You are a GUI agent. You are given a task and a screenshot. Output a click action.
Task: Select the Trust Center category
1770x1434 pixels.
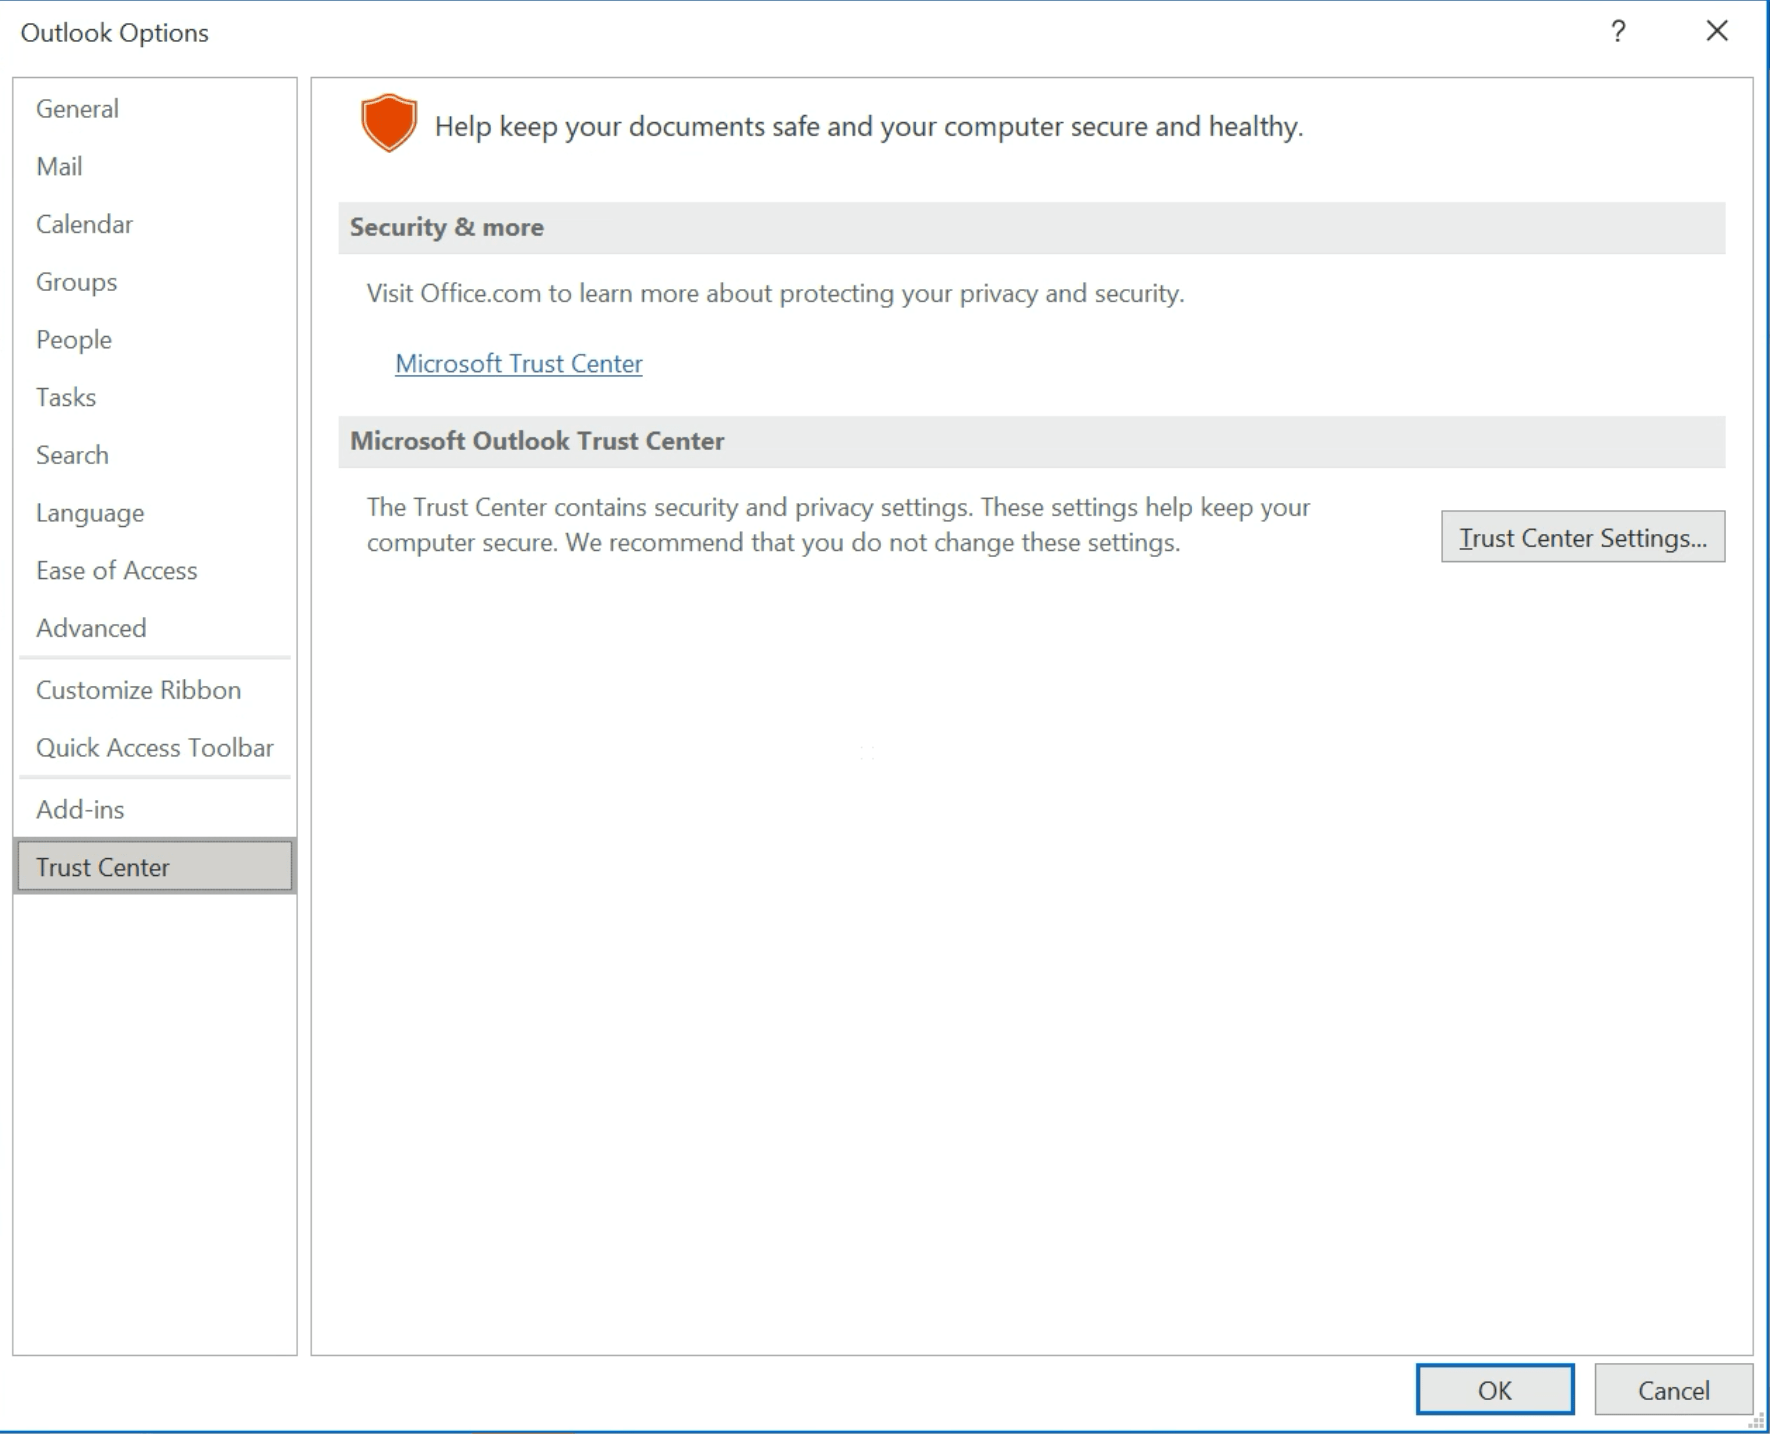tap(155, 866)
